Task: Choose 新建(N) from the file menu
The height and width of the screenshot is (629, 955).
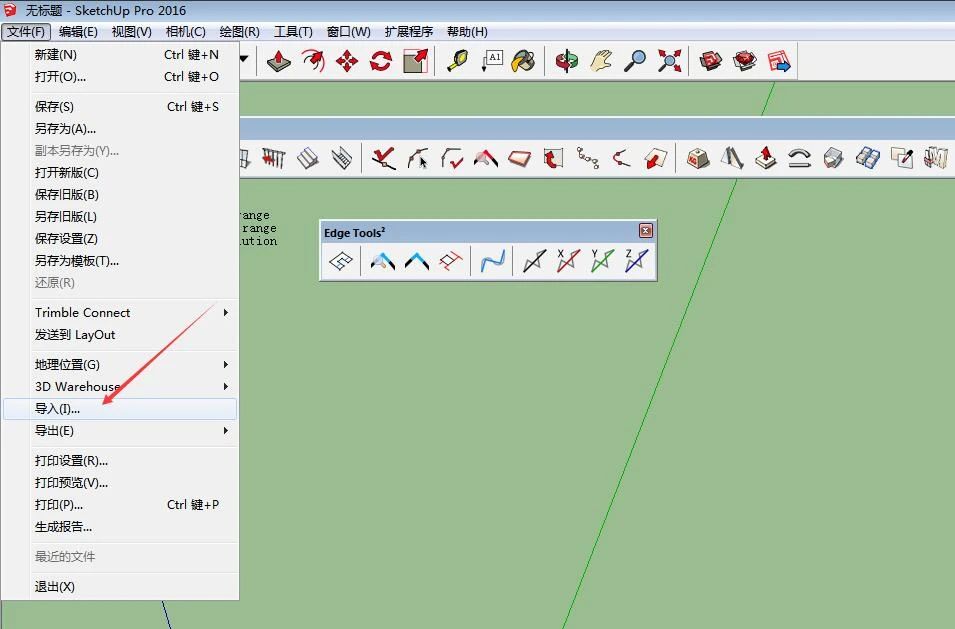Action: (x=120, y=55)
